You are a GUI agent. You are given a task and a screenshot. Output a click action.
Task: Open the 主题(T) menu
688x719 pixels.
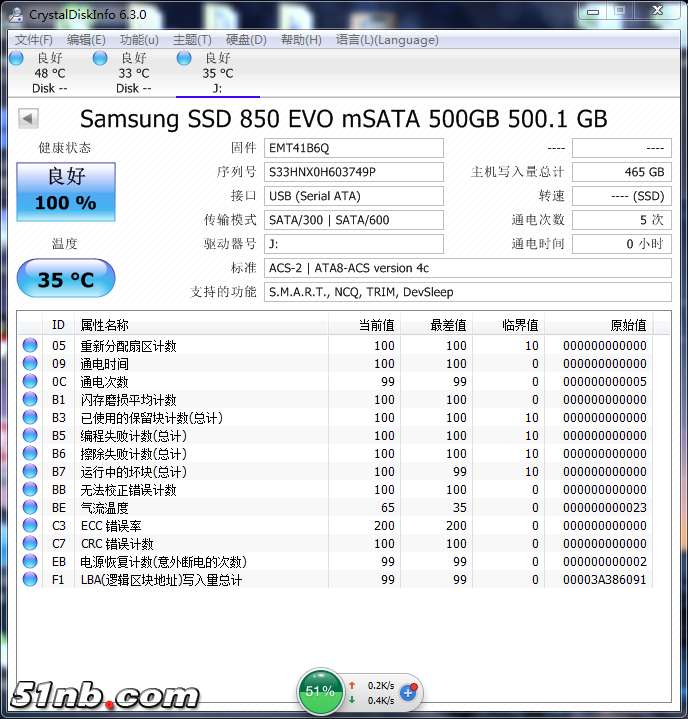click(192, 40)
